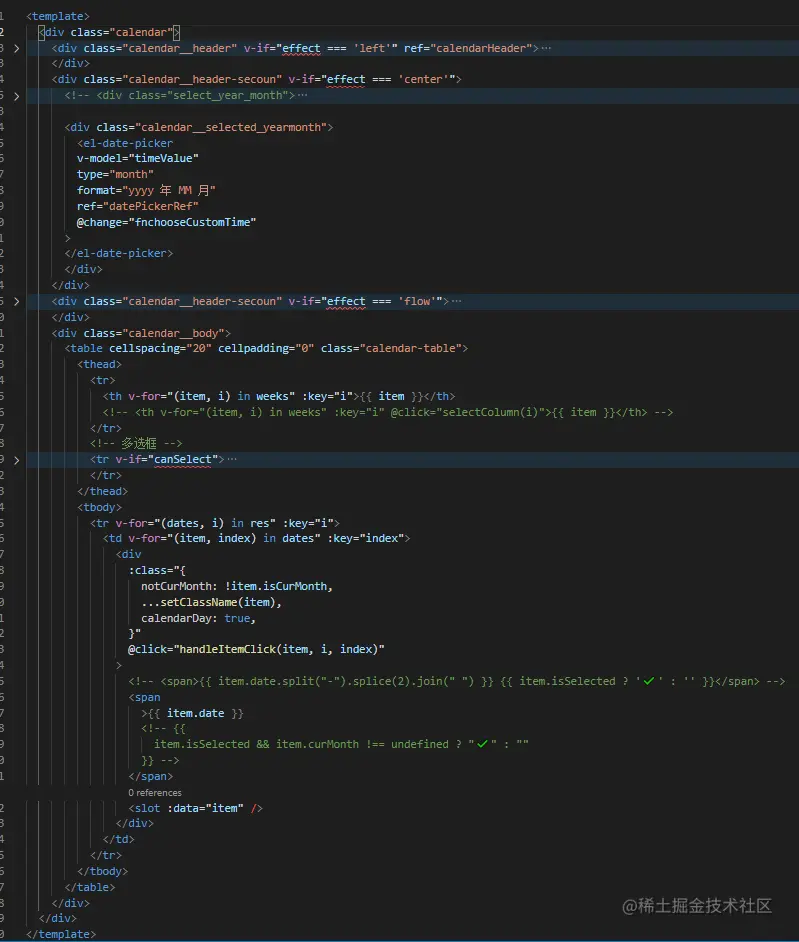
Task: Expand the folded tr v-if="canSelect" row
Action: (x=16, y=460)
